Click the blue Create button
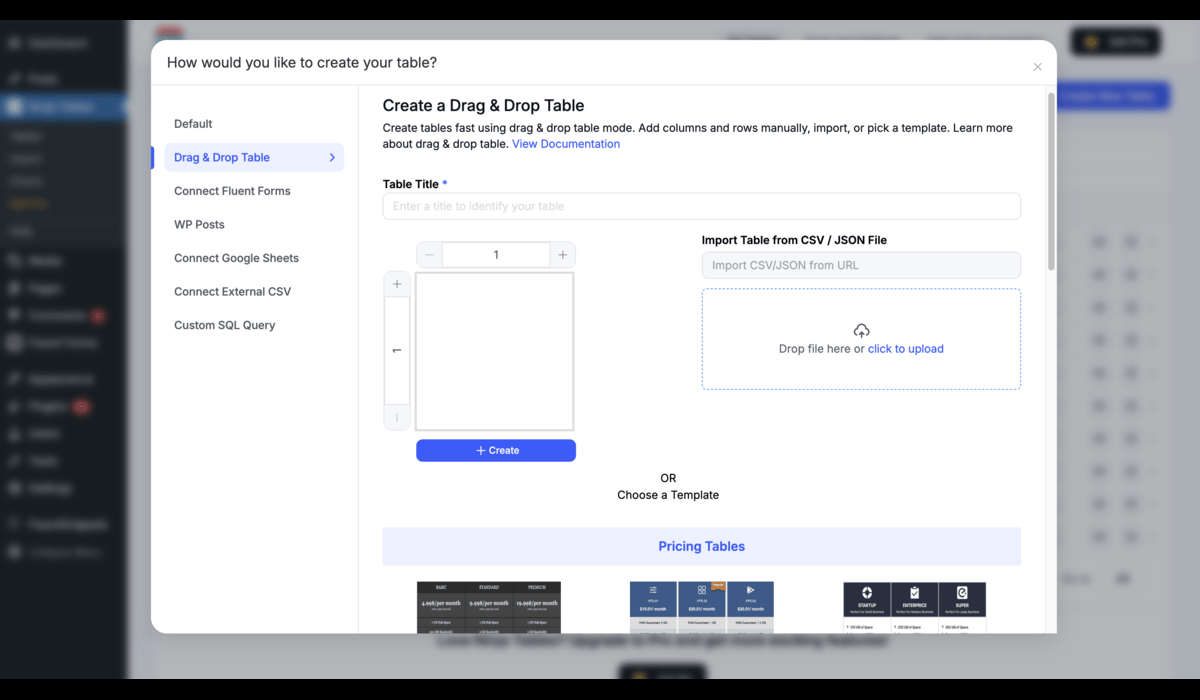This screenshot has height=700, width=1200. click(496, 451)
